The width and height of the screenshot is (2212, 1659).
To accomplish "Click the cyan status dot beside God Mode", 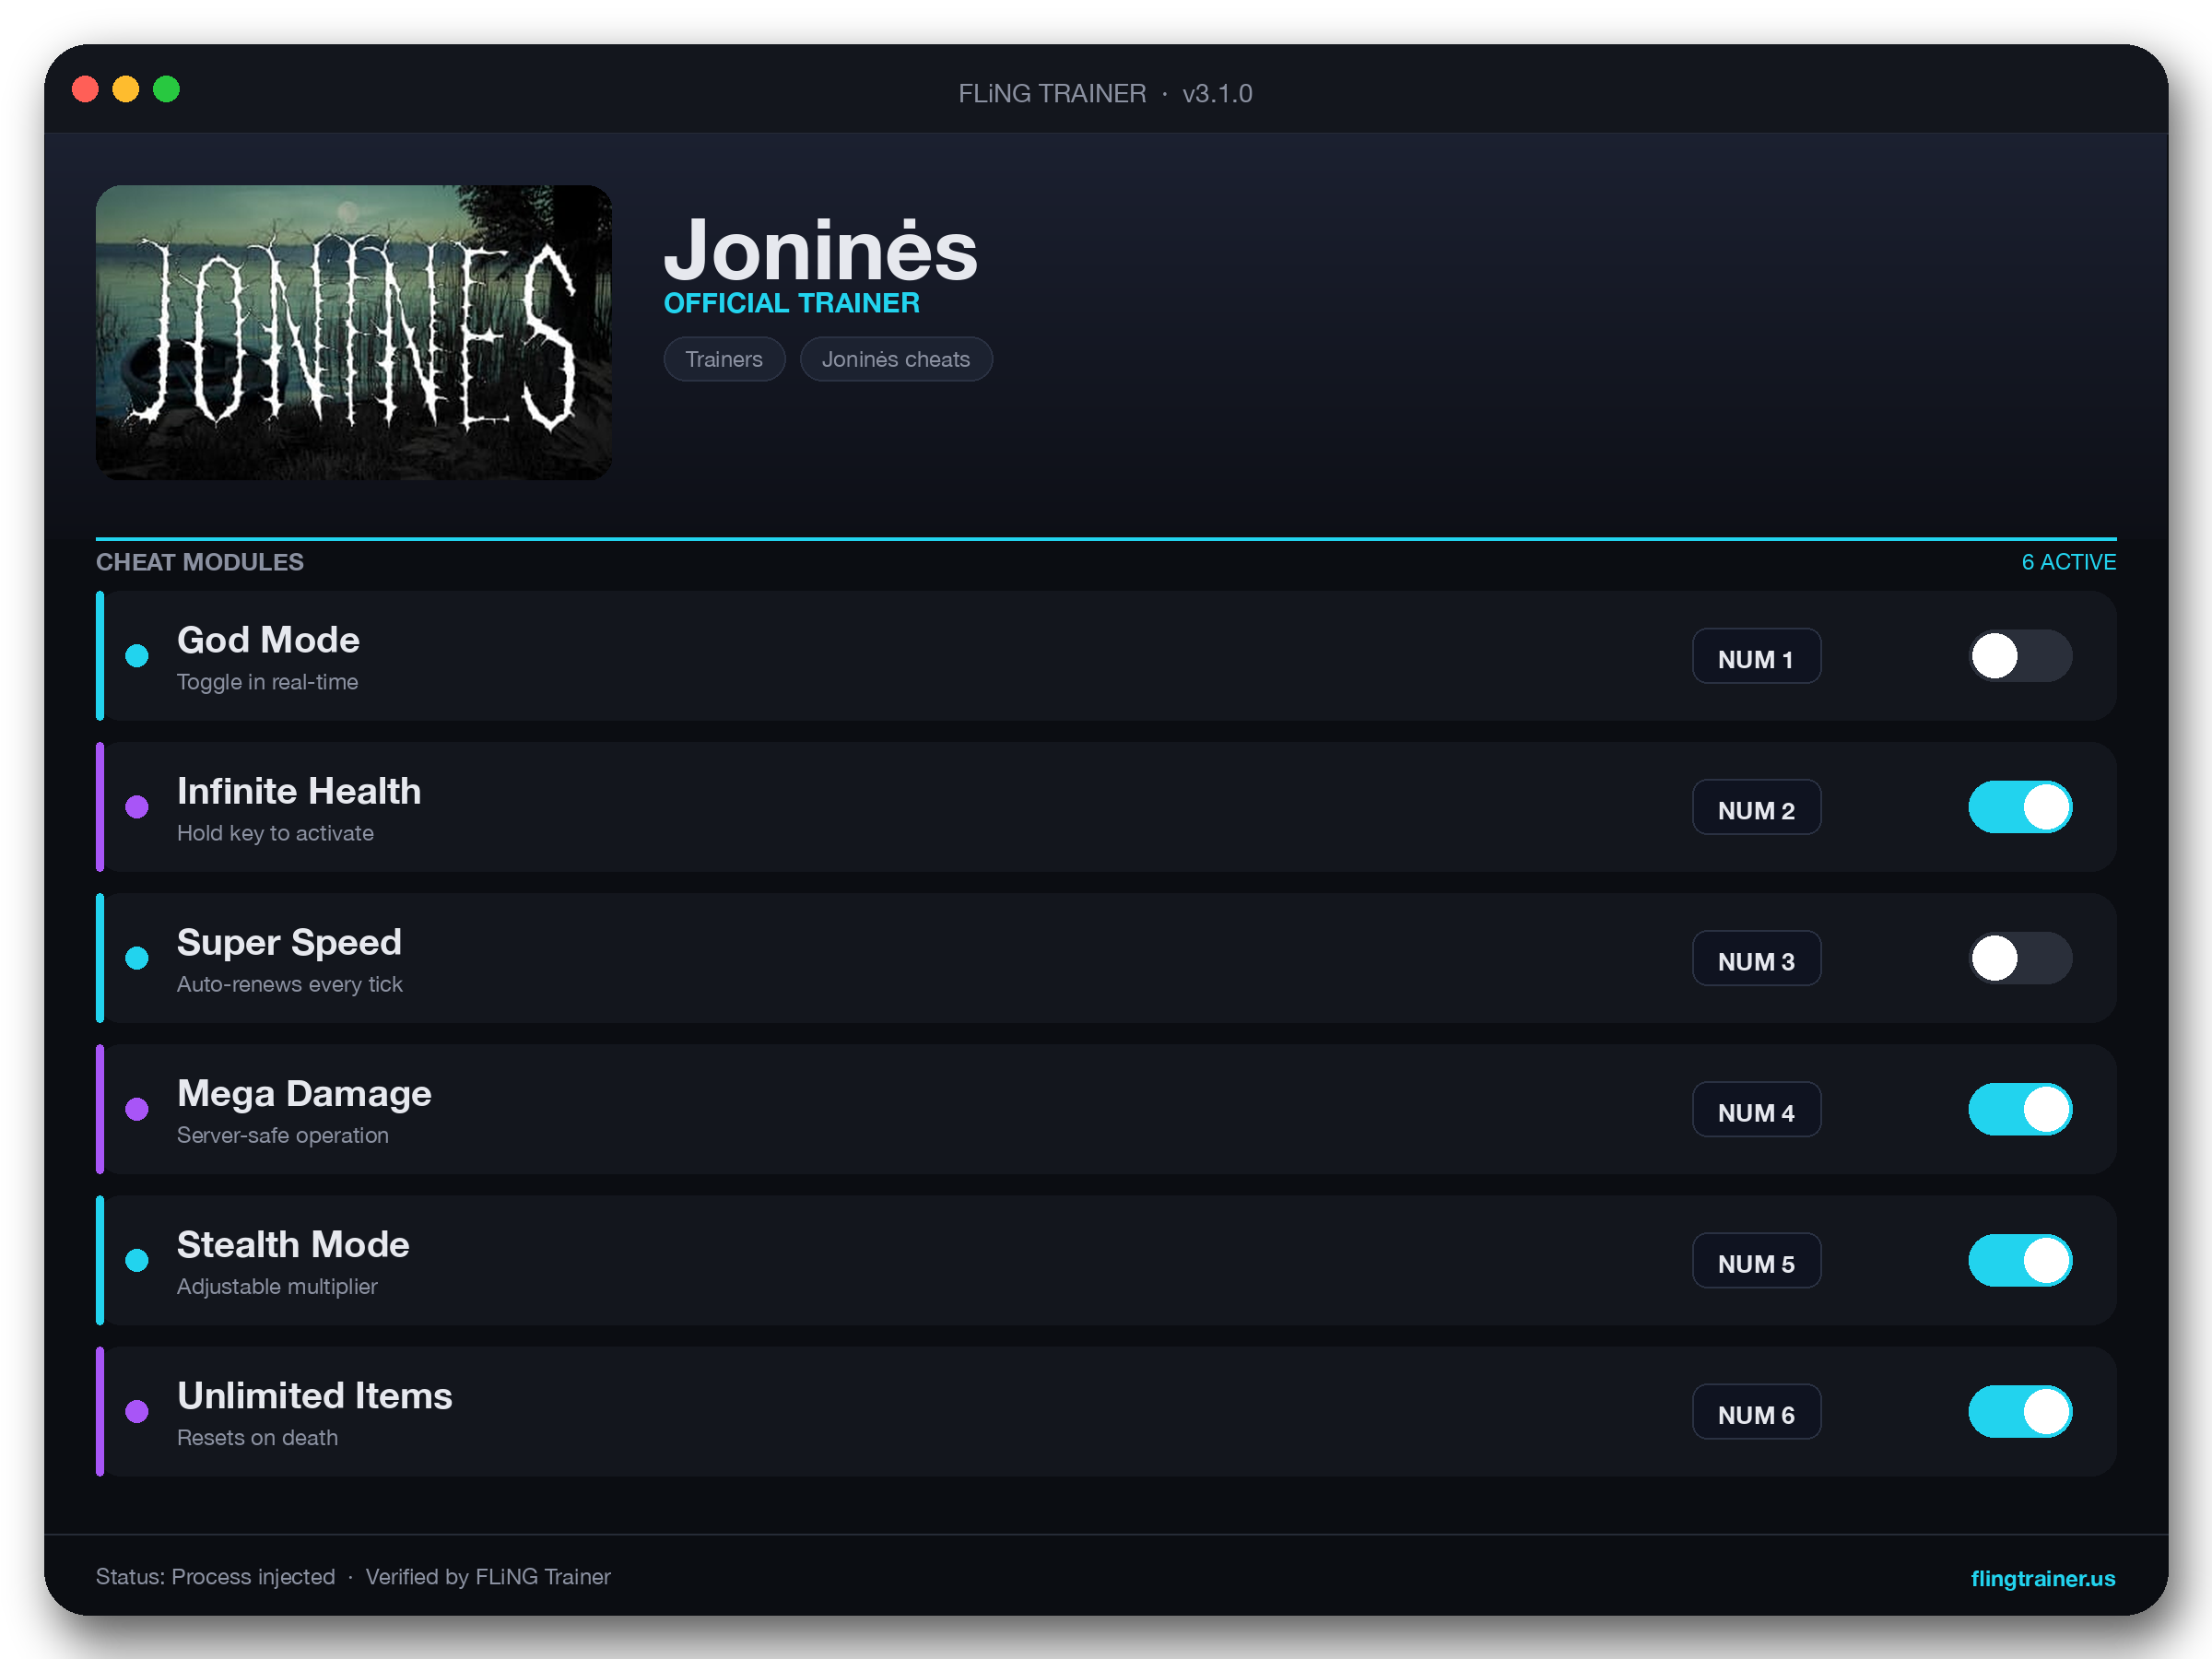I will pos(137,656).
